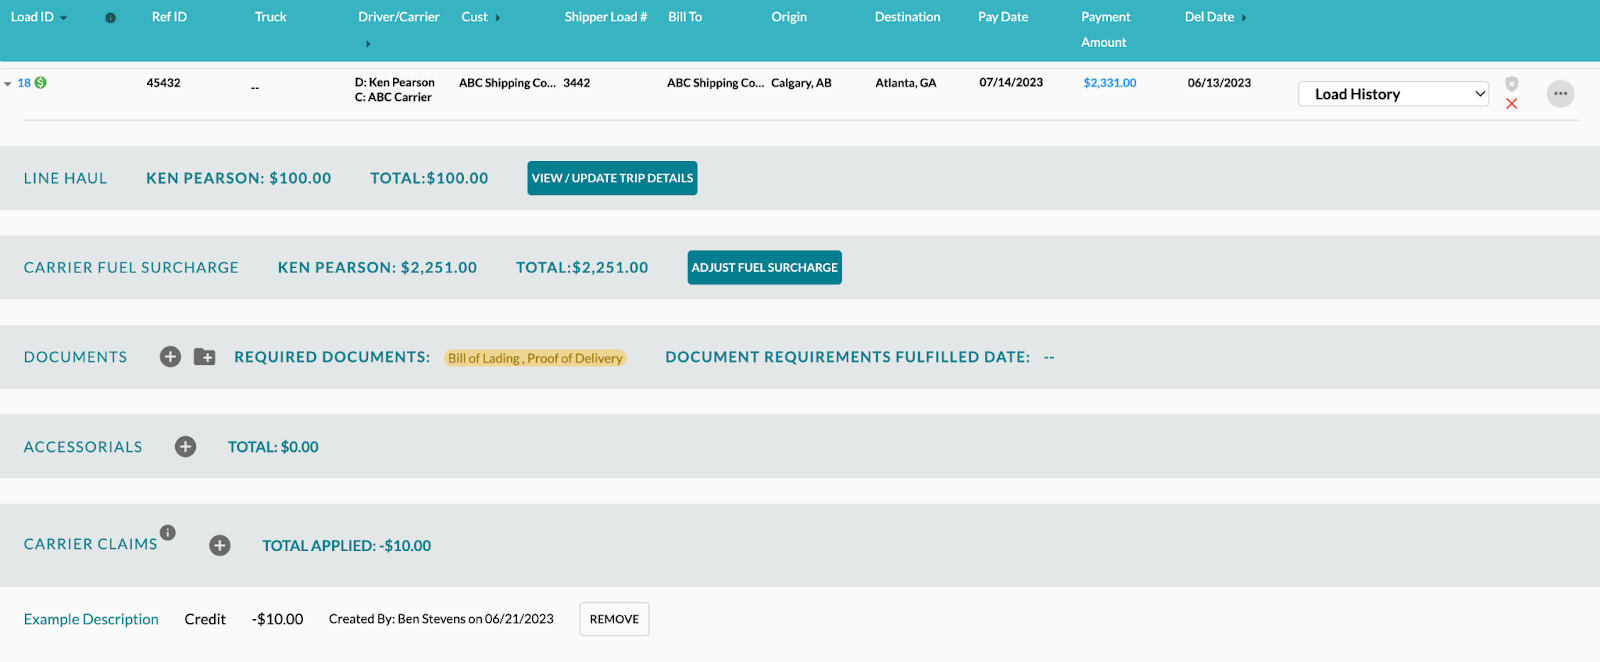Click shipper load number 3442

(577, 83)
